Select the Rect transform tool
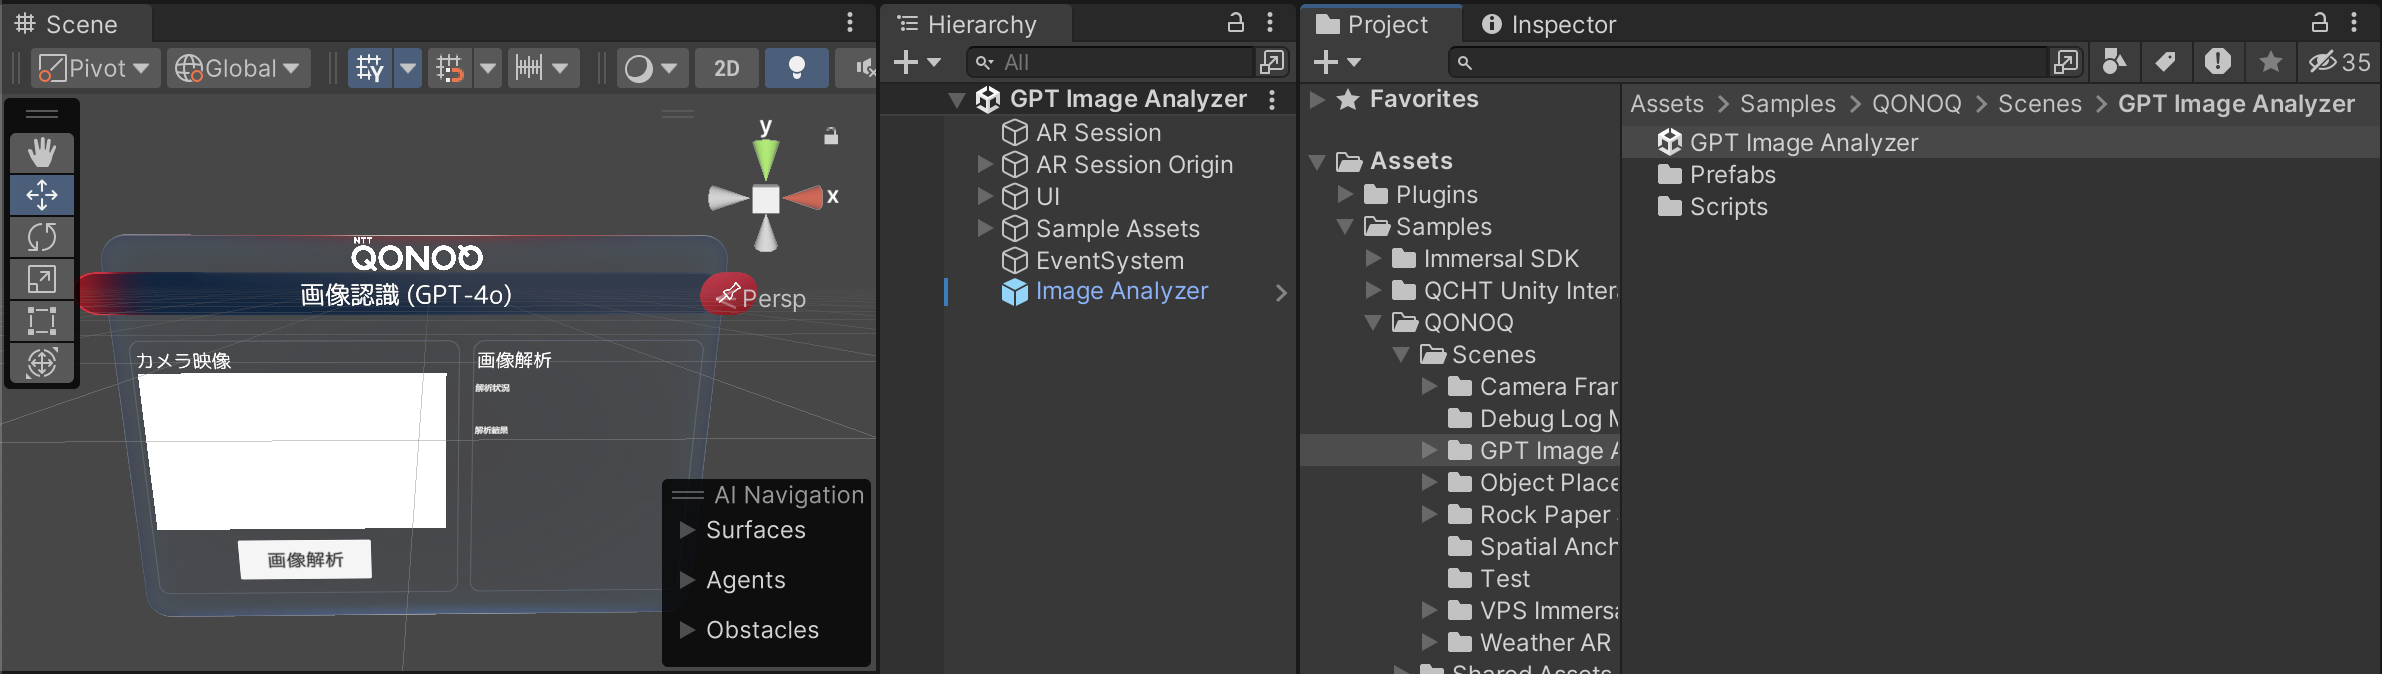 pyautogui.click(x=42, y=321)
